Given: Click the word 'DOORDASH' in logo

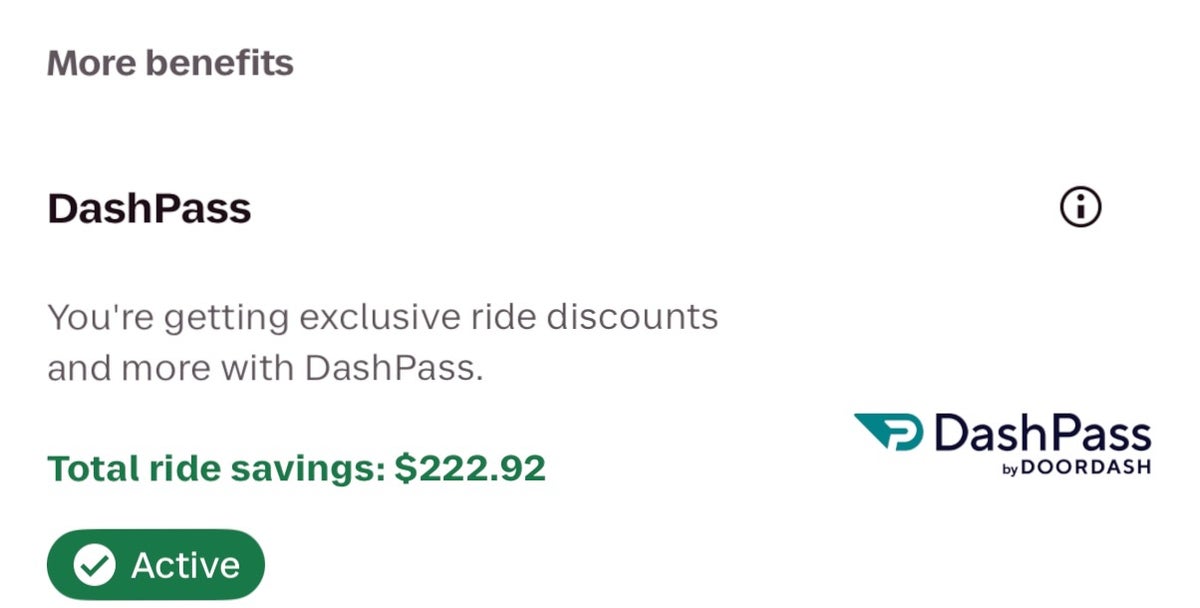Looking at the screenshot, I should pyautogui.click(x=1087, y=467).
